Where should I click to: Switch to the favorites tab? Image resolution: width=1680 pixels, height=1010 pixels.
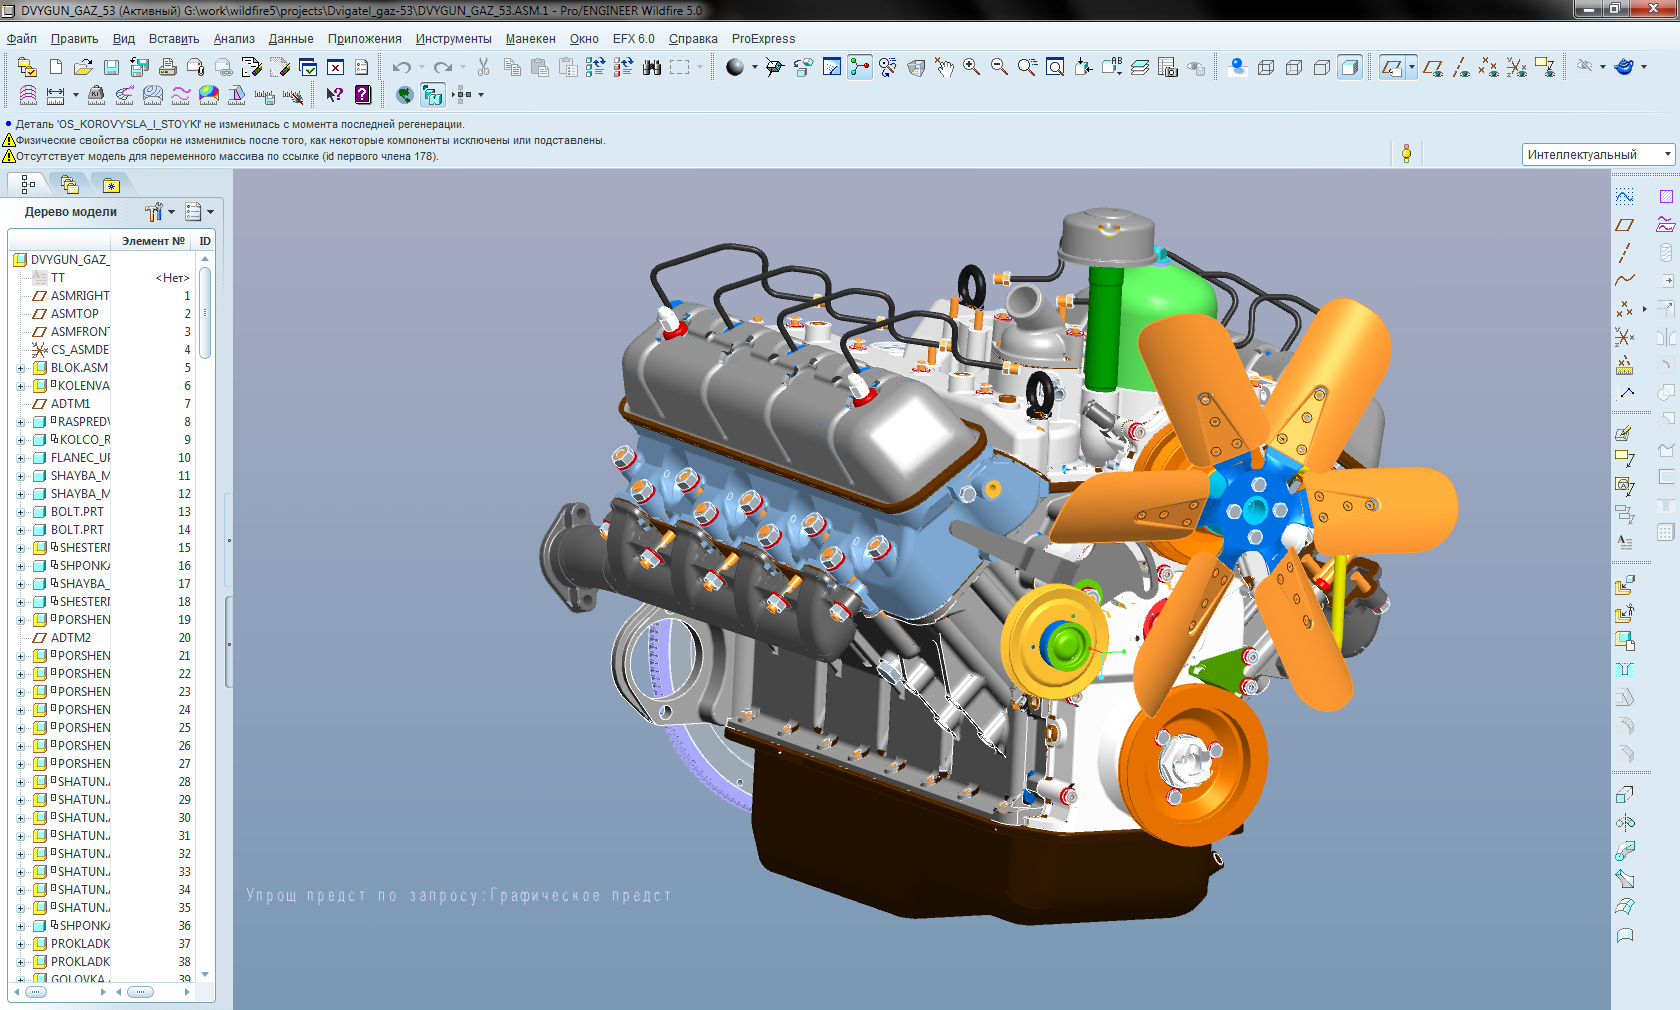pos(111,184)
